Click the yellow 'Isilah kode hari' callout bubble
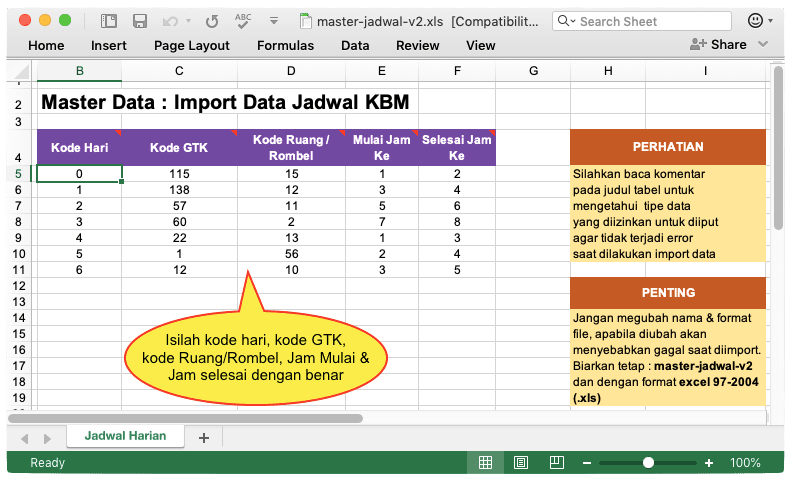The width and height of the screenshot is (791, 481). click(x=256, y=358)
